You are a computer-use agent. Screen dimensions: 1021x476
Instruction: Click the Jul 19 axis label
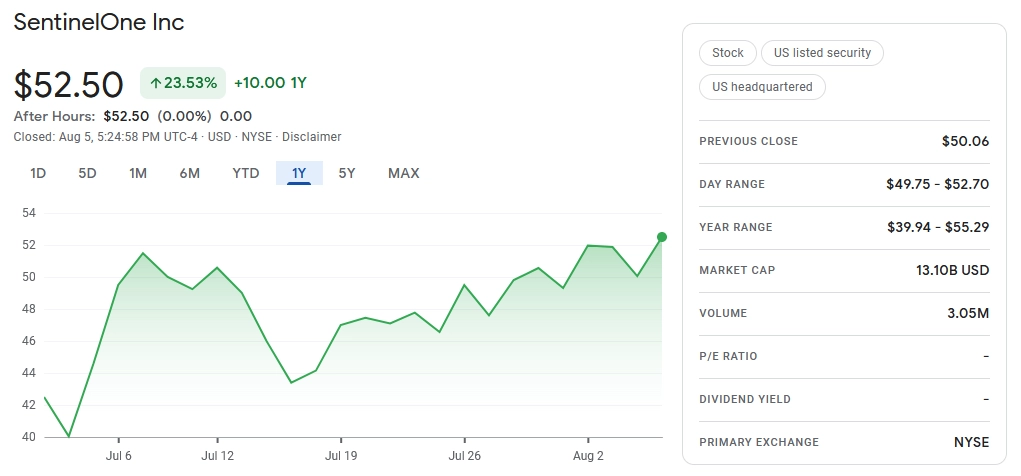coord(341,456)
